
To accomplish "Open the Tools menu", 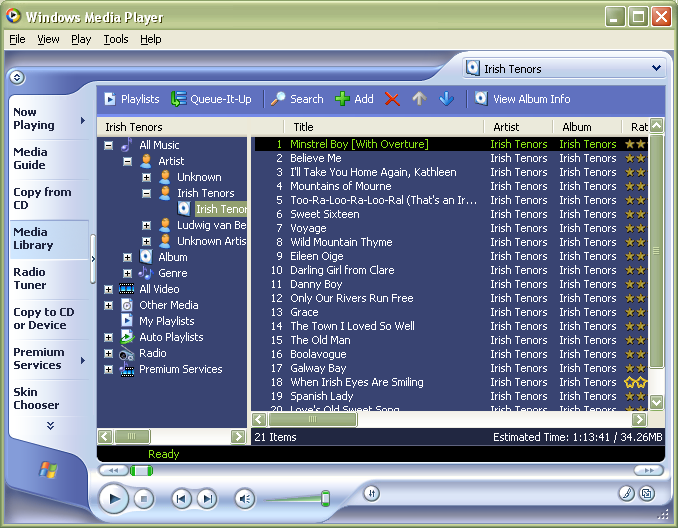I will (x=116, y=39).
